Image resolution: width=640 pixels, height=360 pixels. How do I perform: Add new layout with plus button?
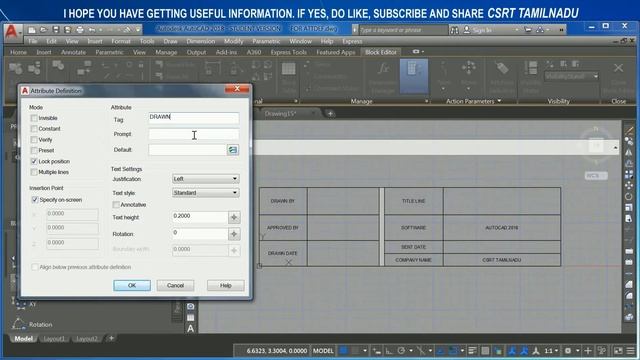click(111, 338)
